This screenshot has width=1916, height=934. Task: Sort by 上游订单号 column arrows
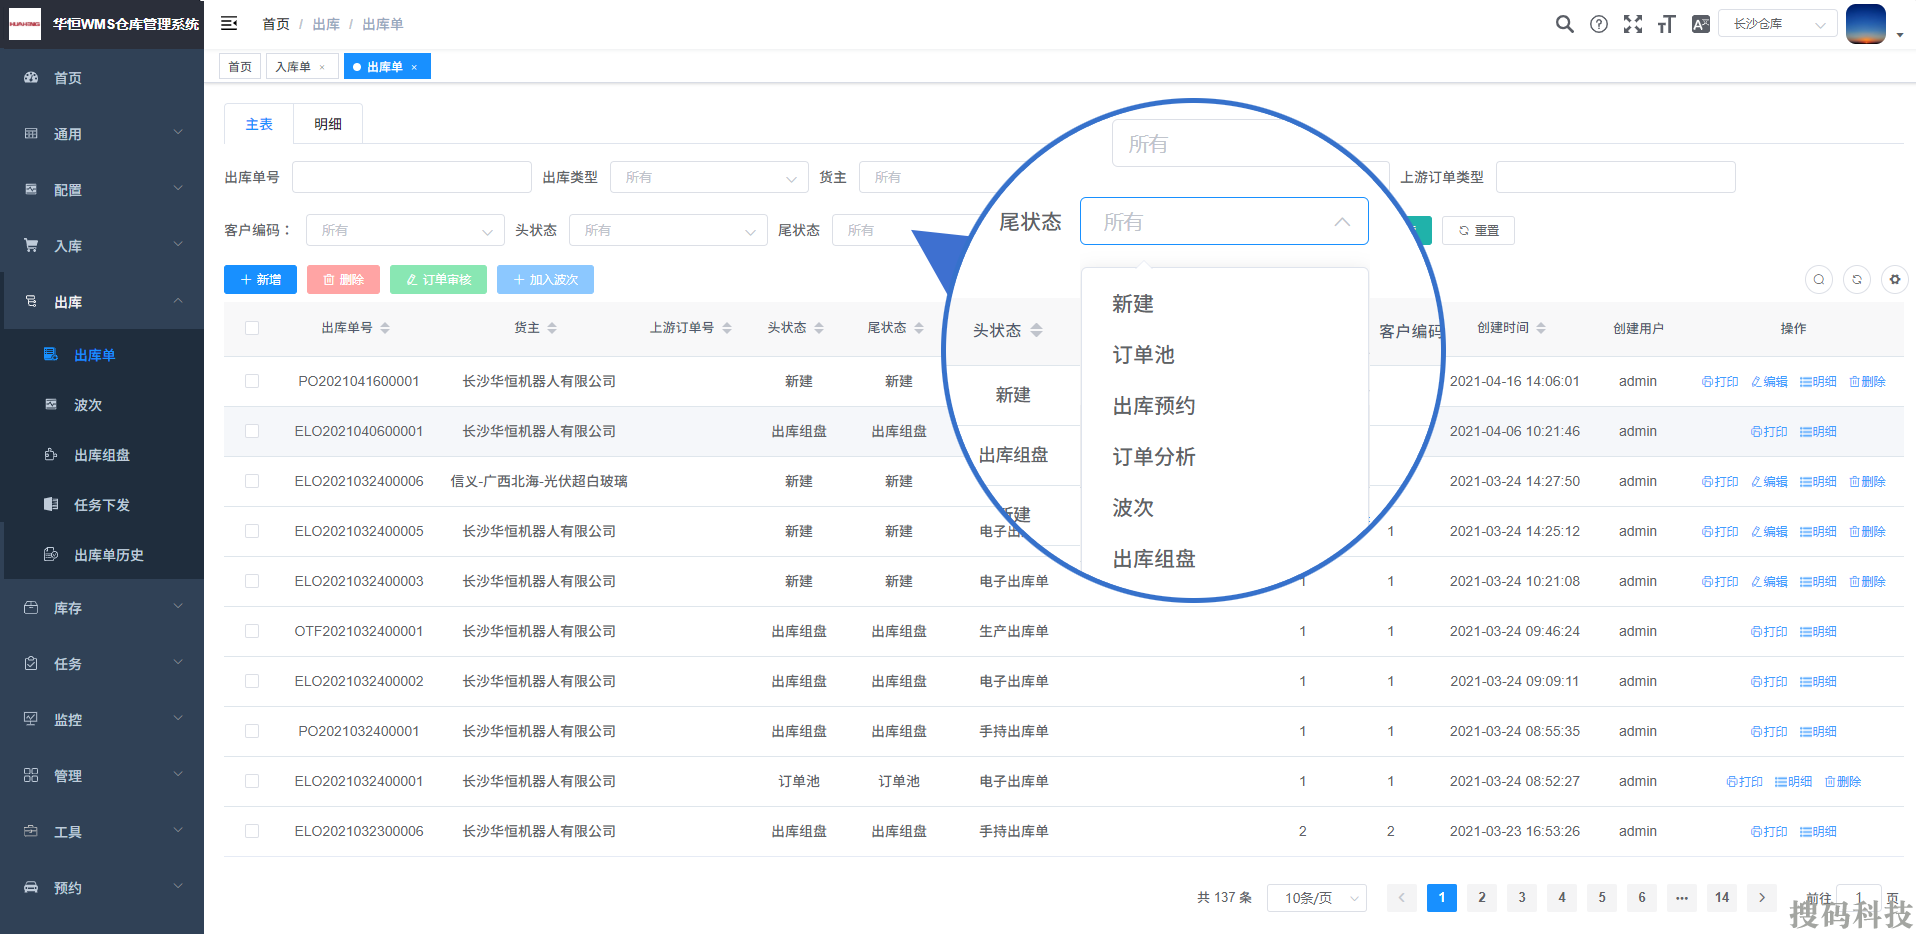pos(727,328)
